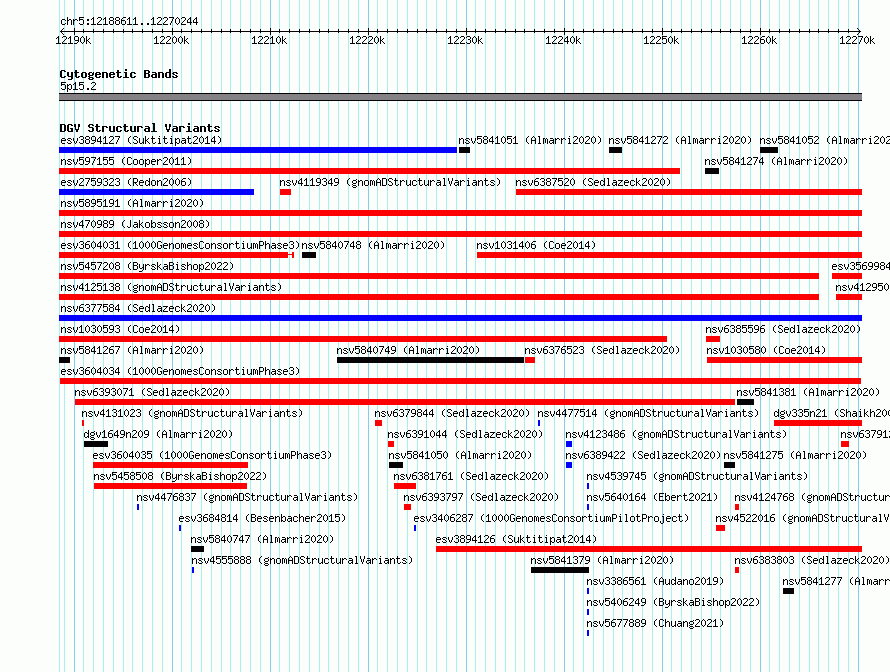The width and height of the screenshot is (890, 672).
Task: Click nsv5640164 (Ebert2021) label
Action: (652, 497)
